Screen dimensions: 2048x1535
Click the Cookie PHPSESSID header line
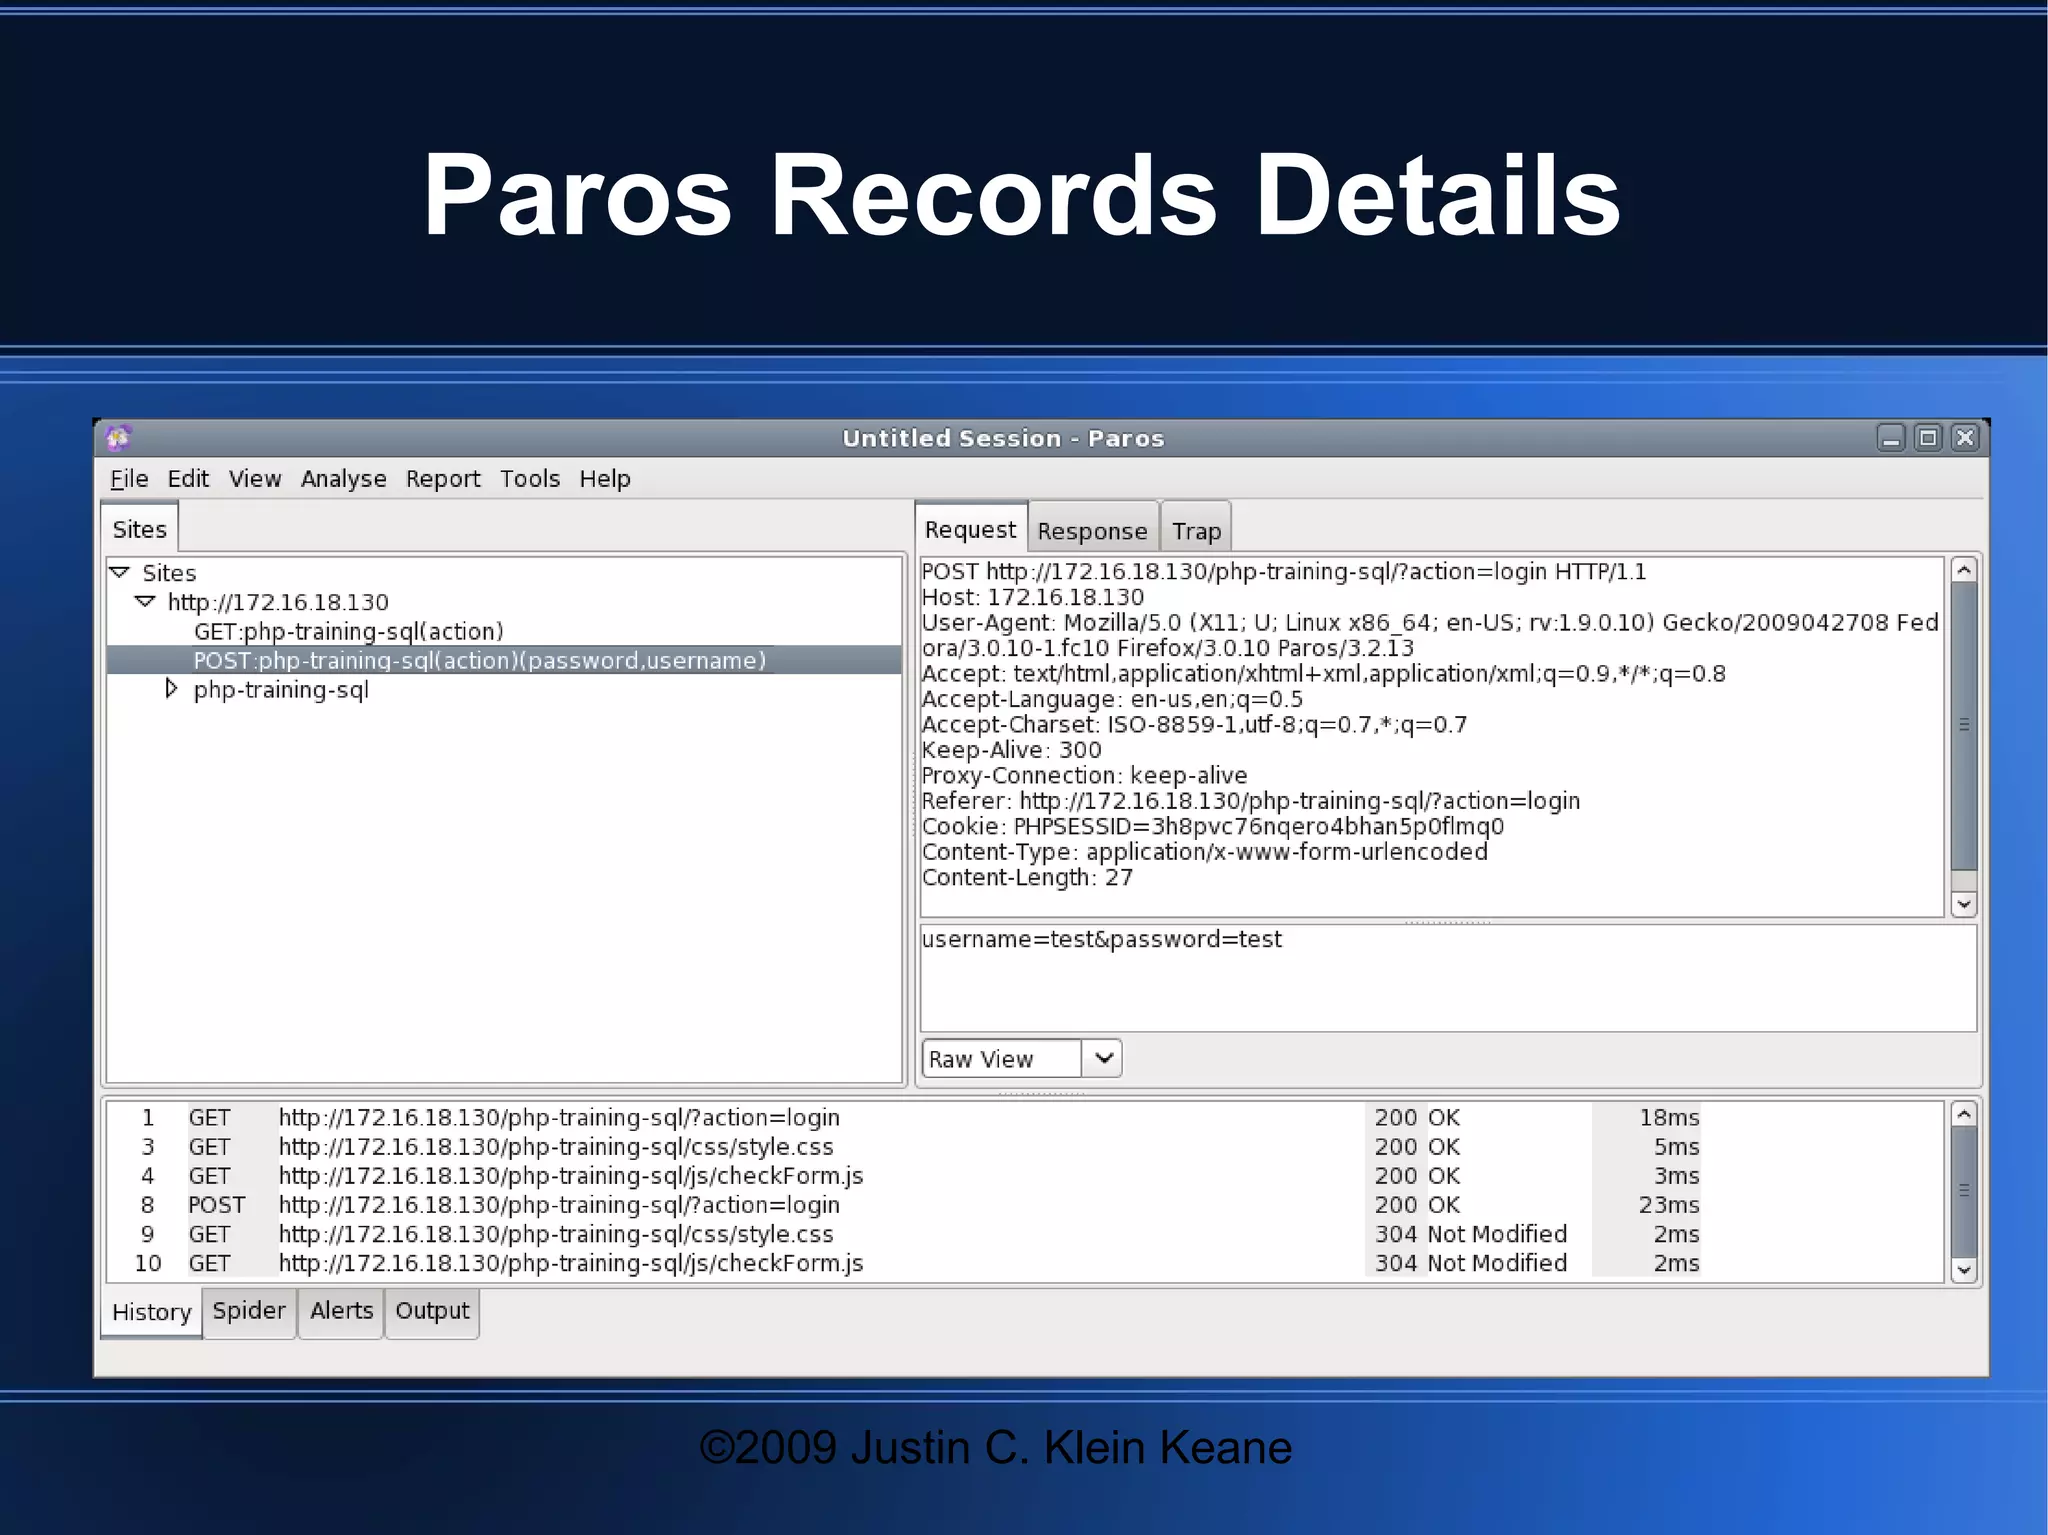1213,826
